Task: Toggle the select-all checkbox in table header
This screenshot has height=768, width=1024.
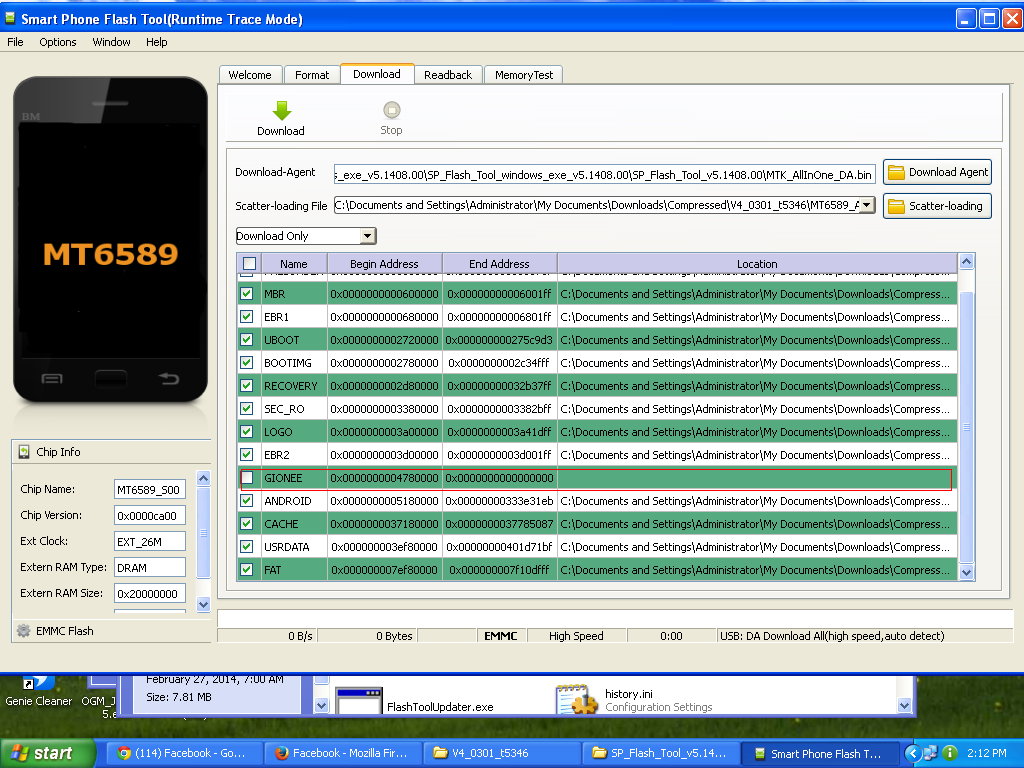Action: pyautogui.click(x=249, y=264)
